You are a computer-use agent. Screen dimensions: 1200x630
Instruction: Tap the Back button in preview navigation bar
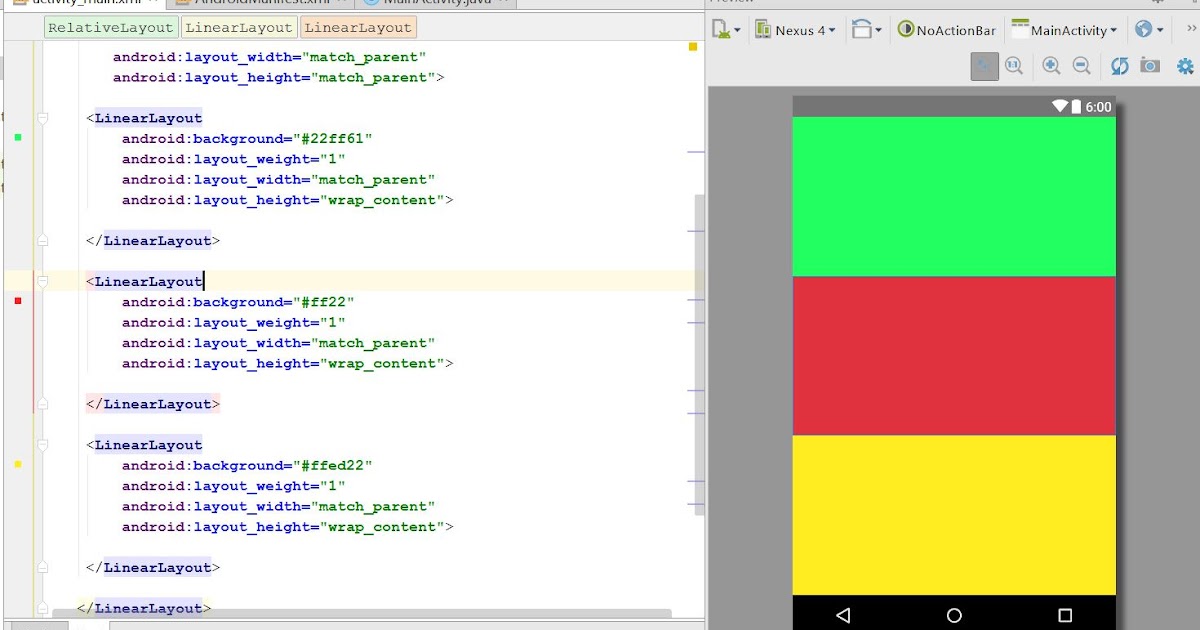click(x=842, y=615)
